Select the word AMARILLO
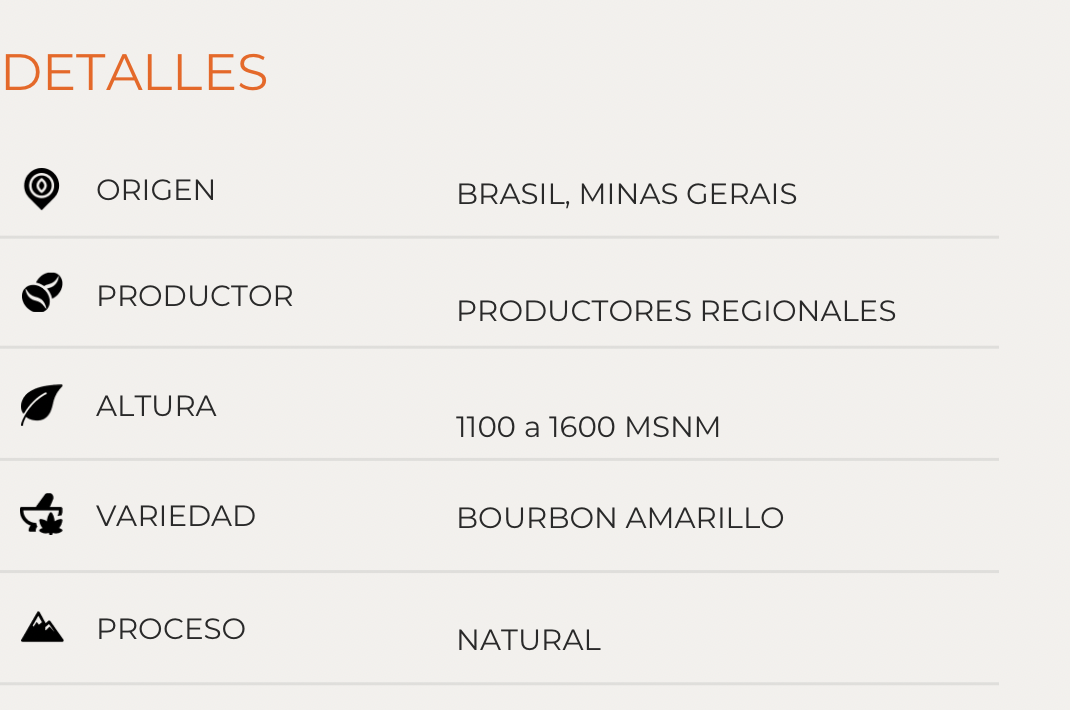The image size is (1070, 710). (x=705, y=518)
